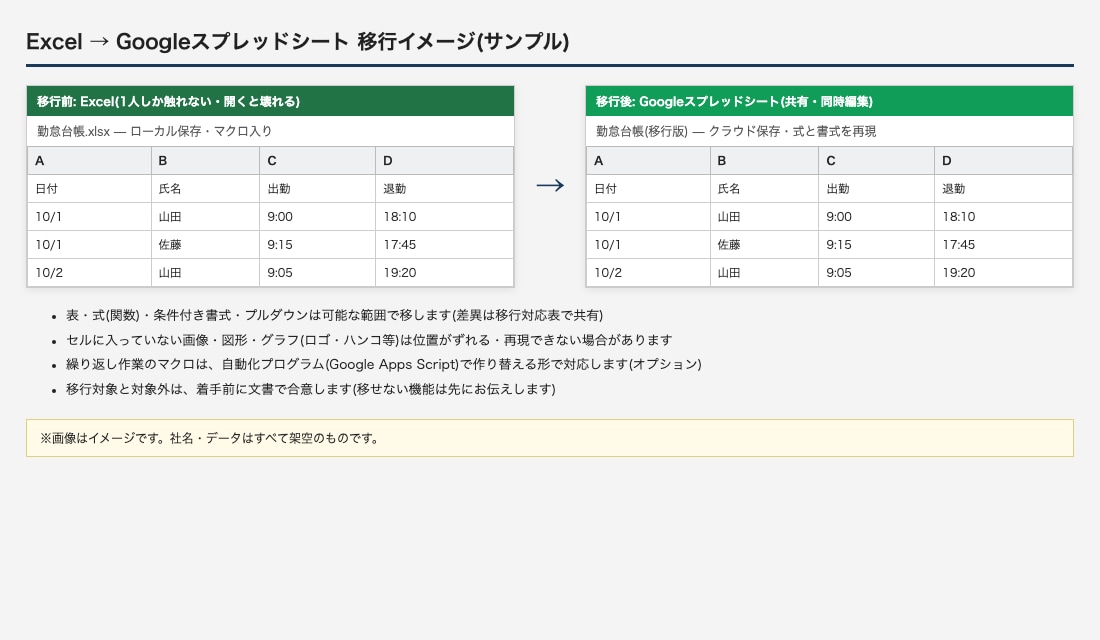
Task: Click the "佐藤" cell in the 移行前 Excel table
Action: tap(206, 245)
